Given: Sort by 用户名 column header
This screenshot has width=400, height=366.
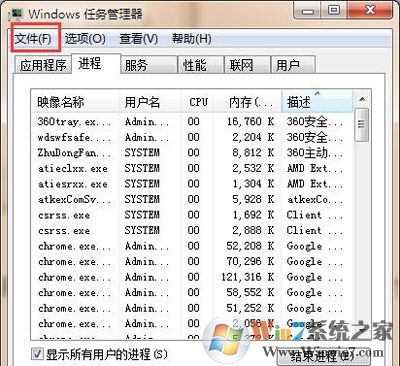Looking at the screenshot, I should tap(150, 102).
